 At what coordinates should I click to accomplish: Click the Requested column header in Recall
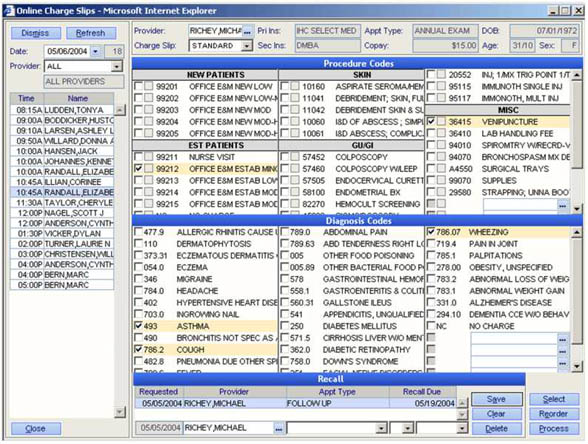coord(159,392)
